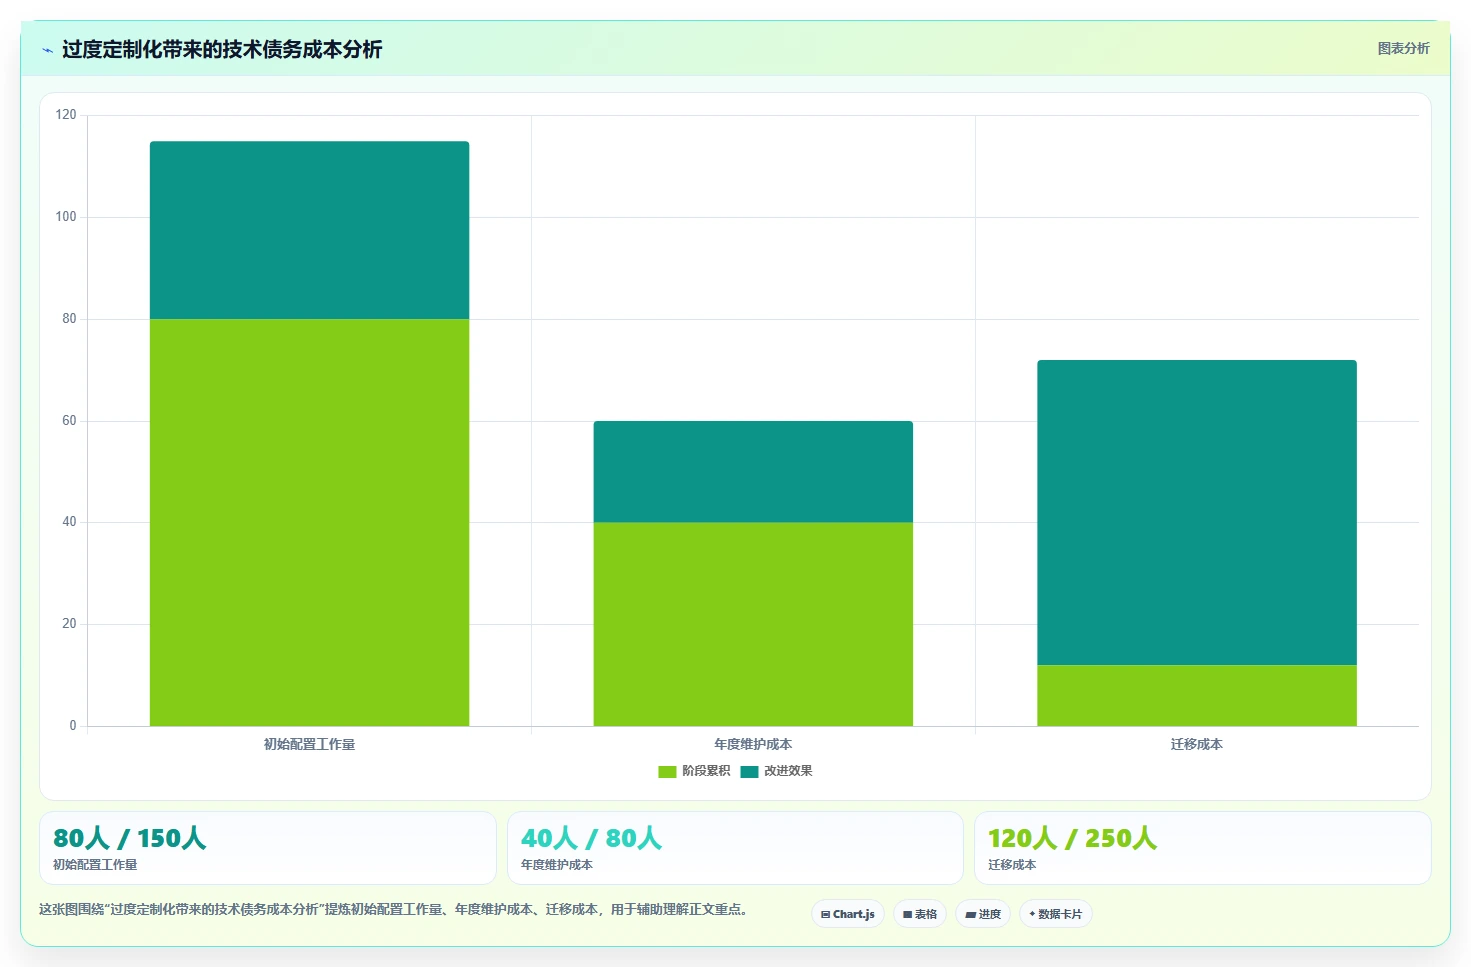This screenshot has width=1471, height=967.
Task: Click the teal segment of 年度维护成本 bar
Action: (x=753, y=471)
